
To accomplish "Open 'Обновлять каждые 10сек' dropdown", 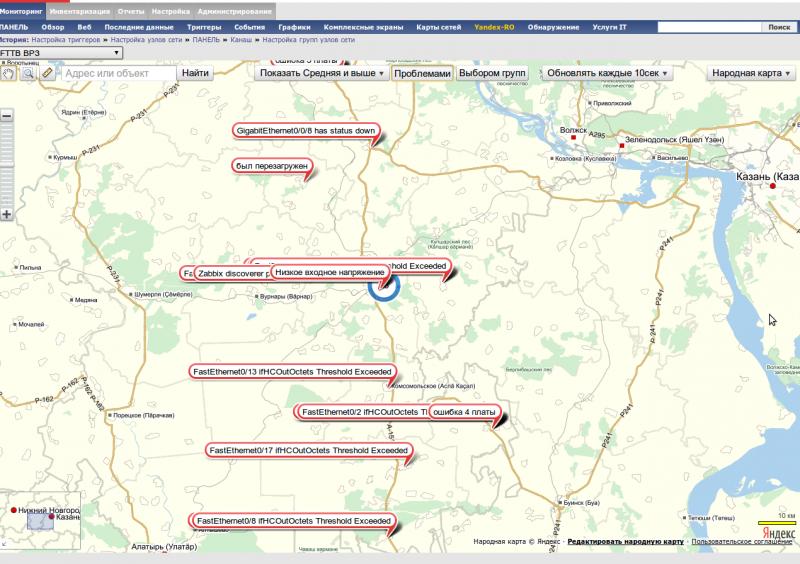I will click(x=607, y=73).
